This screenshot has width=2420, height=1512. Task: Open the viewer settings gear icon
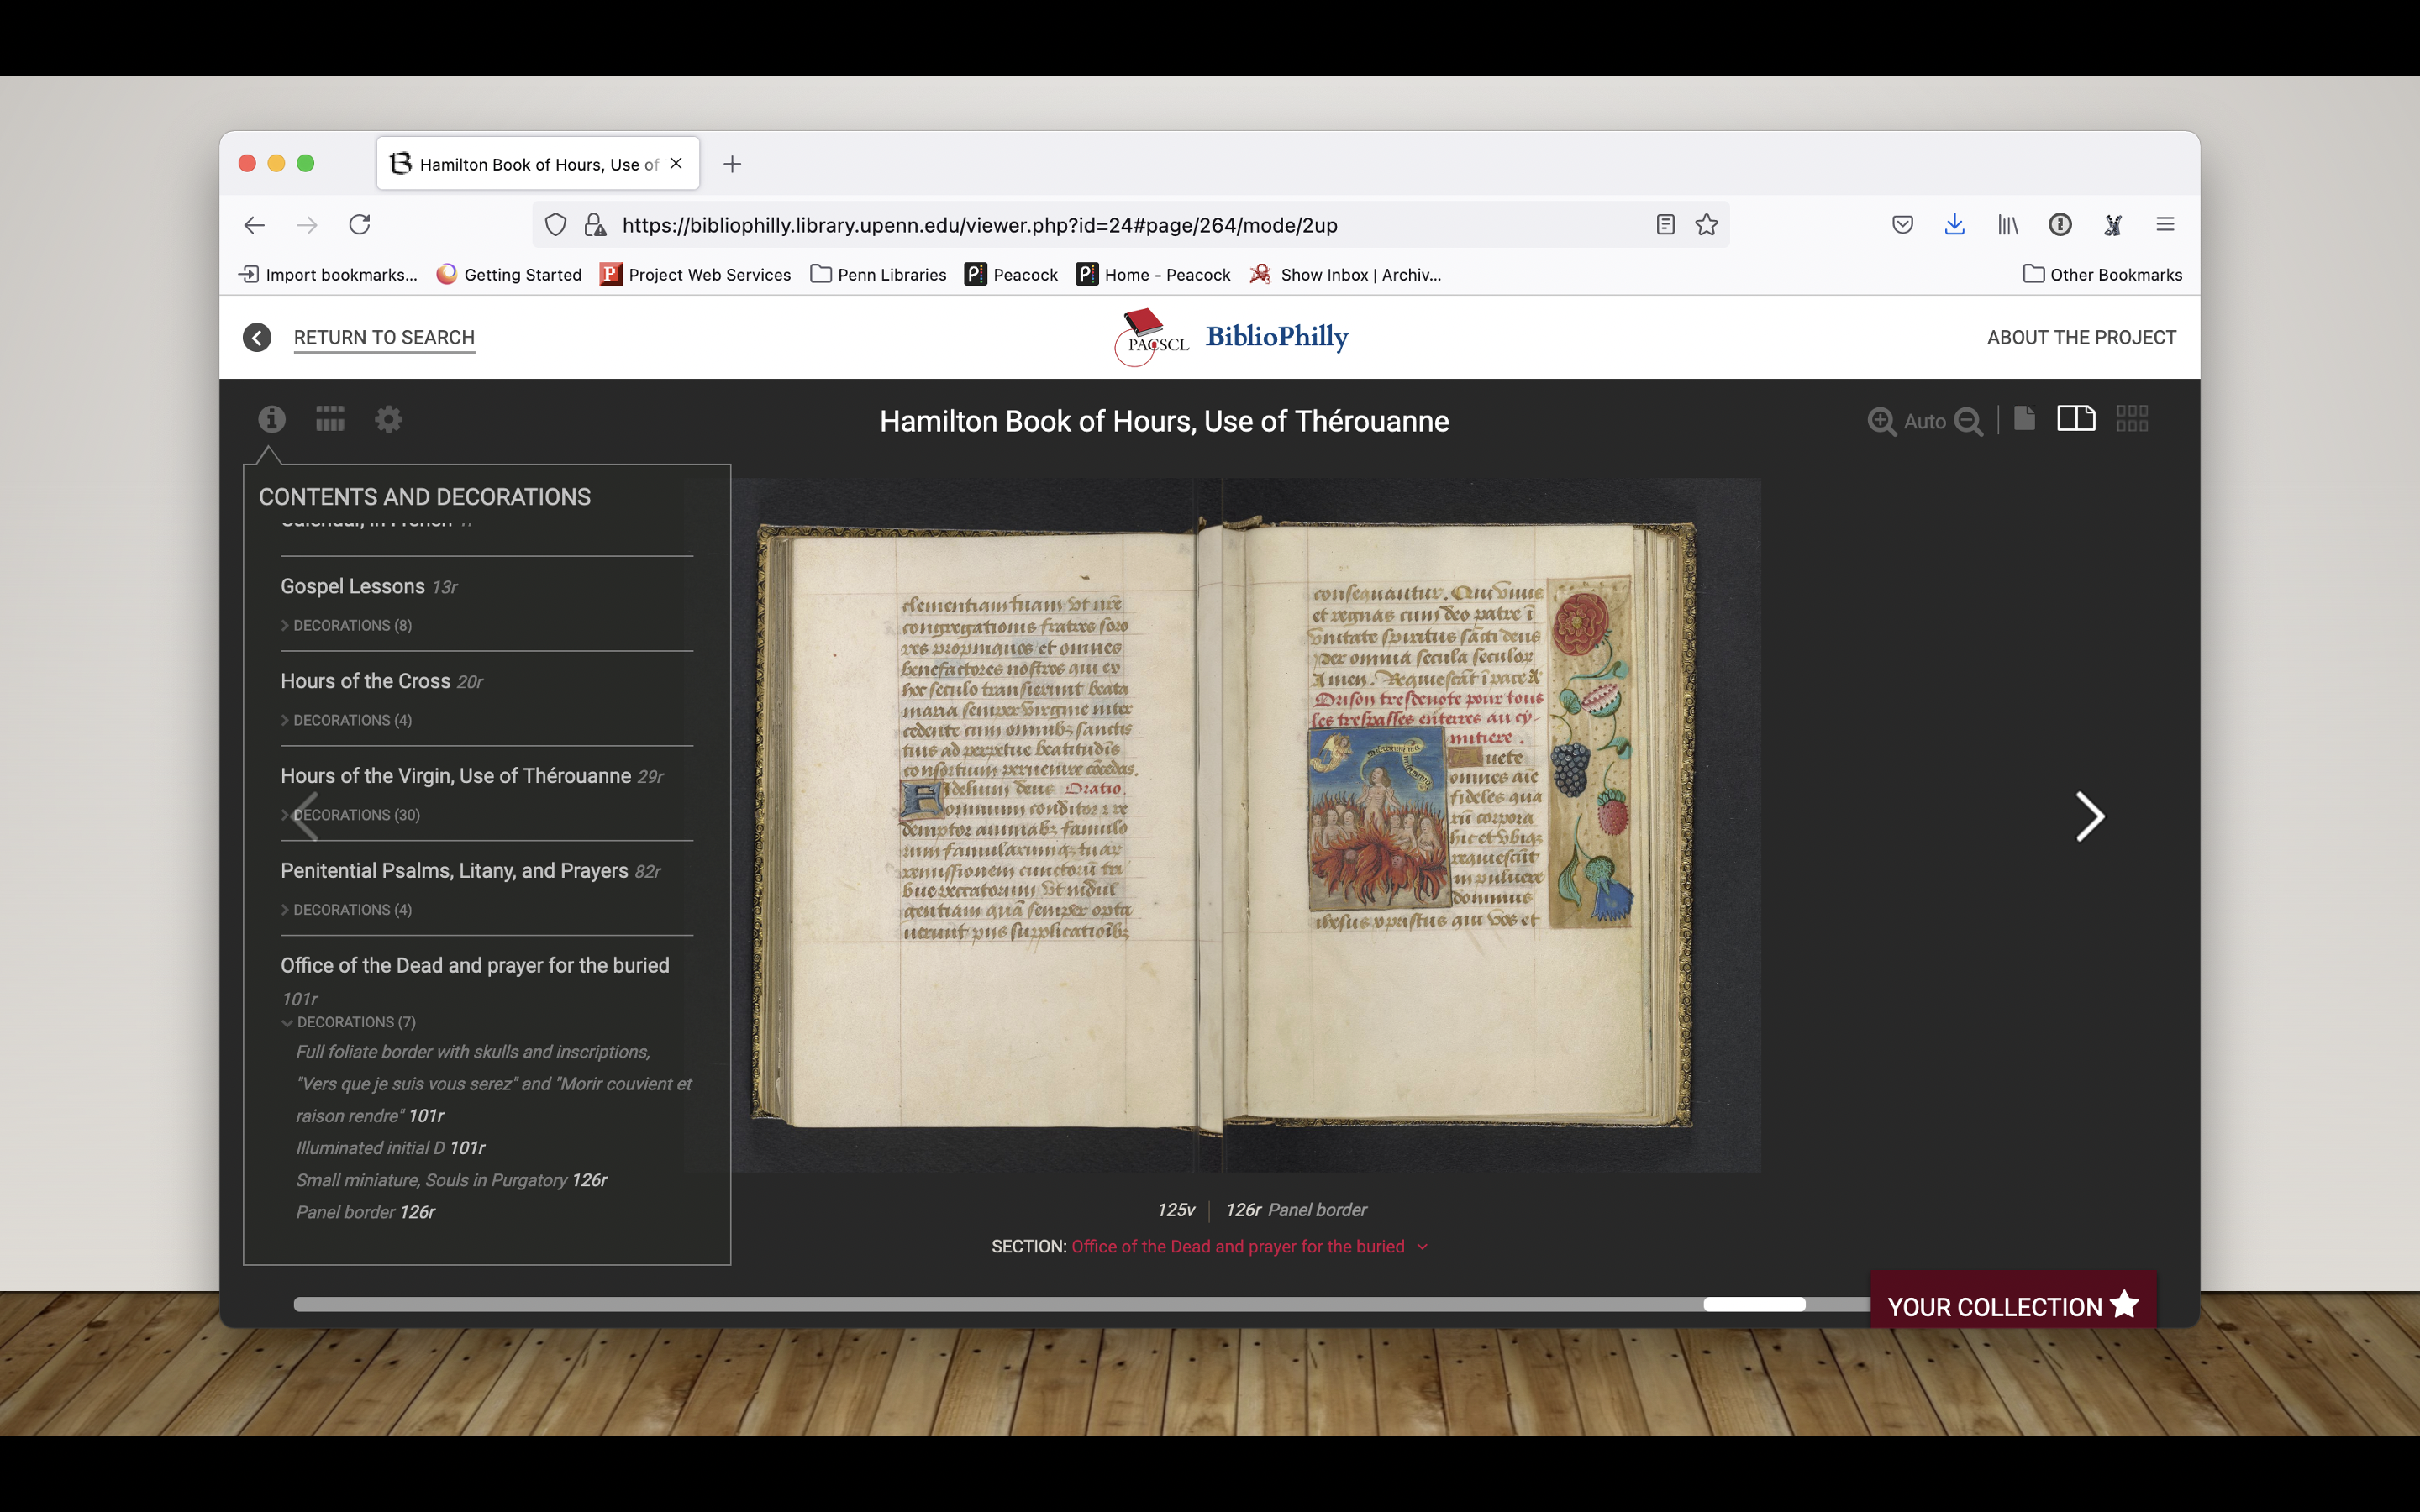388,419
